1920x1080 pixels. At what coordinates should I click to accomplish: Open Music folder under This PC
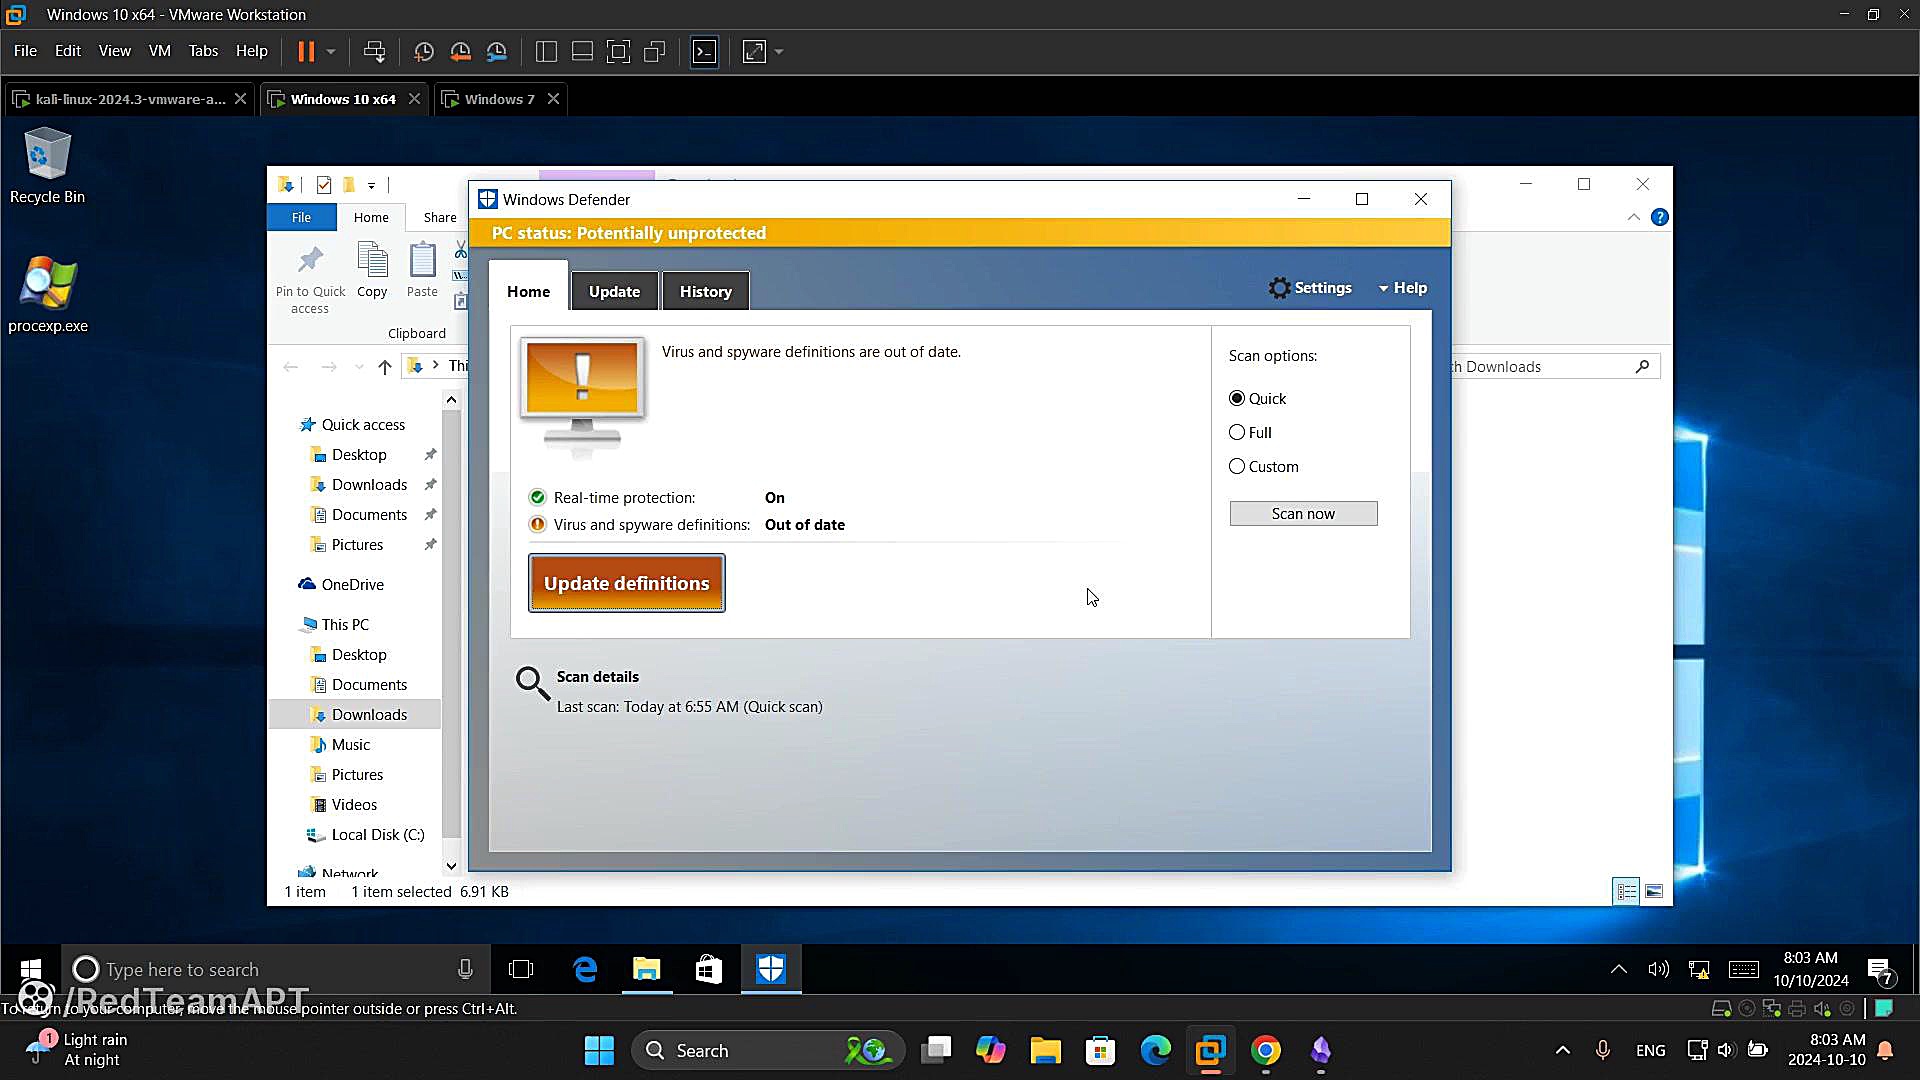pos(350,745)
